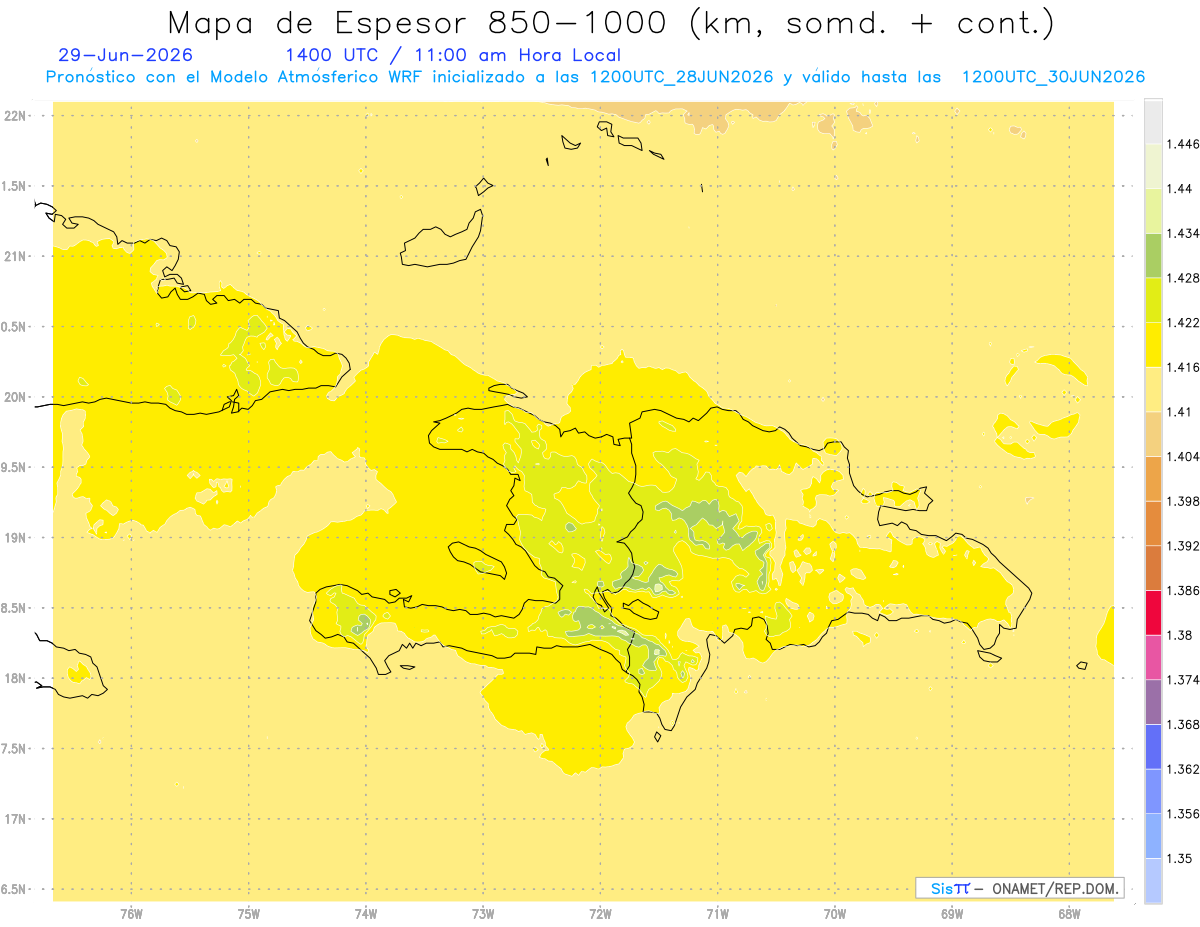Click the 19N latitude label
This screenshot has width=1200, height=927.
(14, 538)
